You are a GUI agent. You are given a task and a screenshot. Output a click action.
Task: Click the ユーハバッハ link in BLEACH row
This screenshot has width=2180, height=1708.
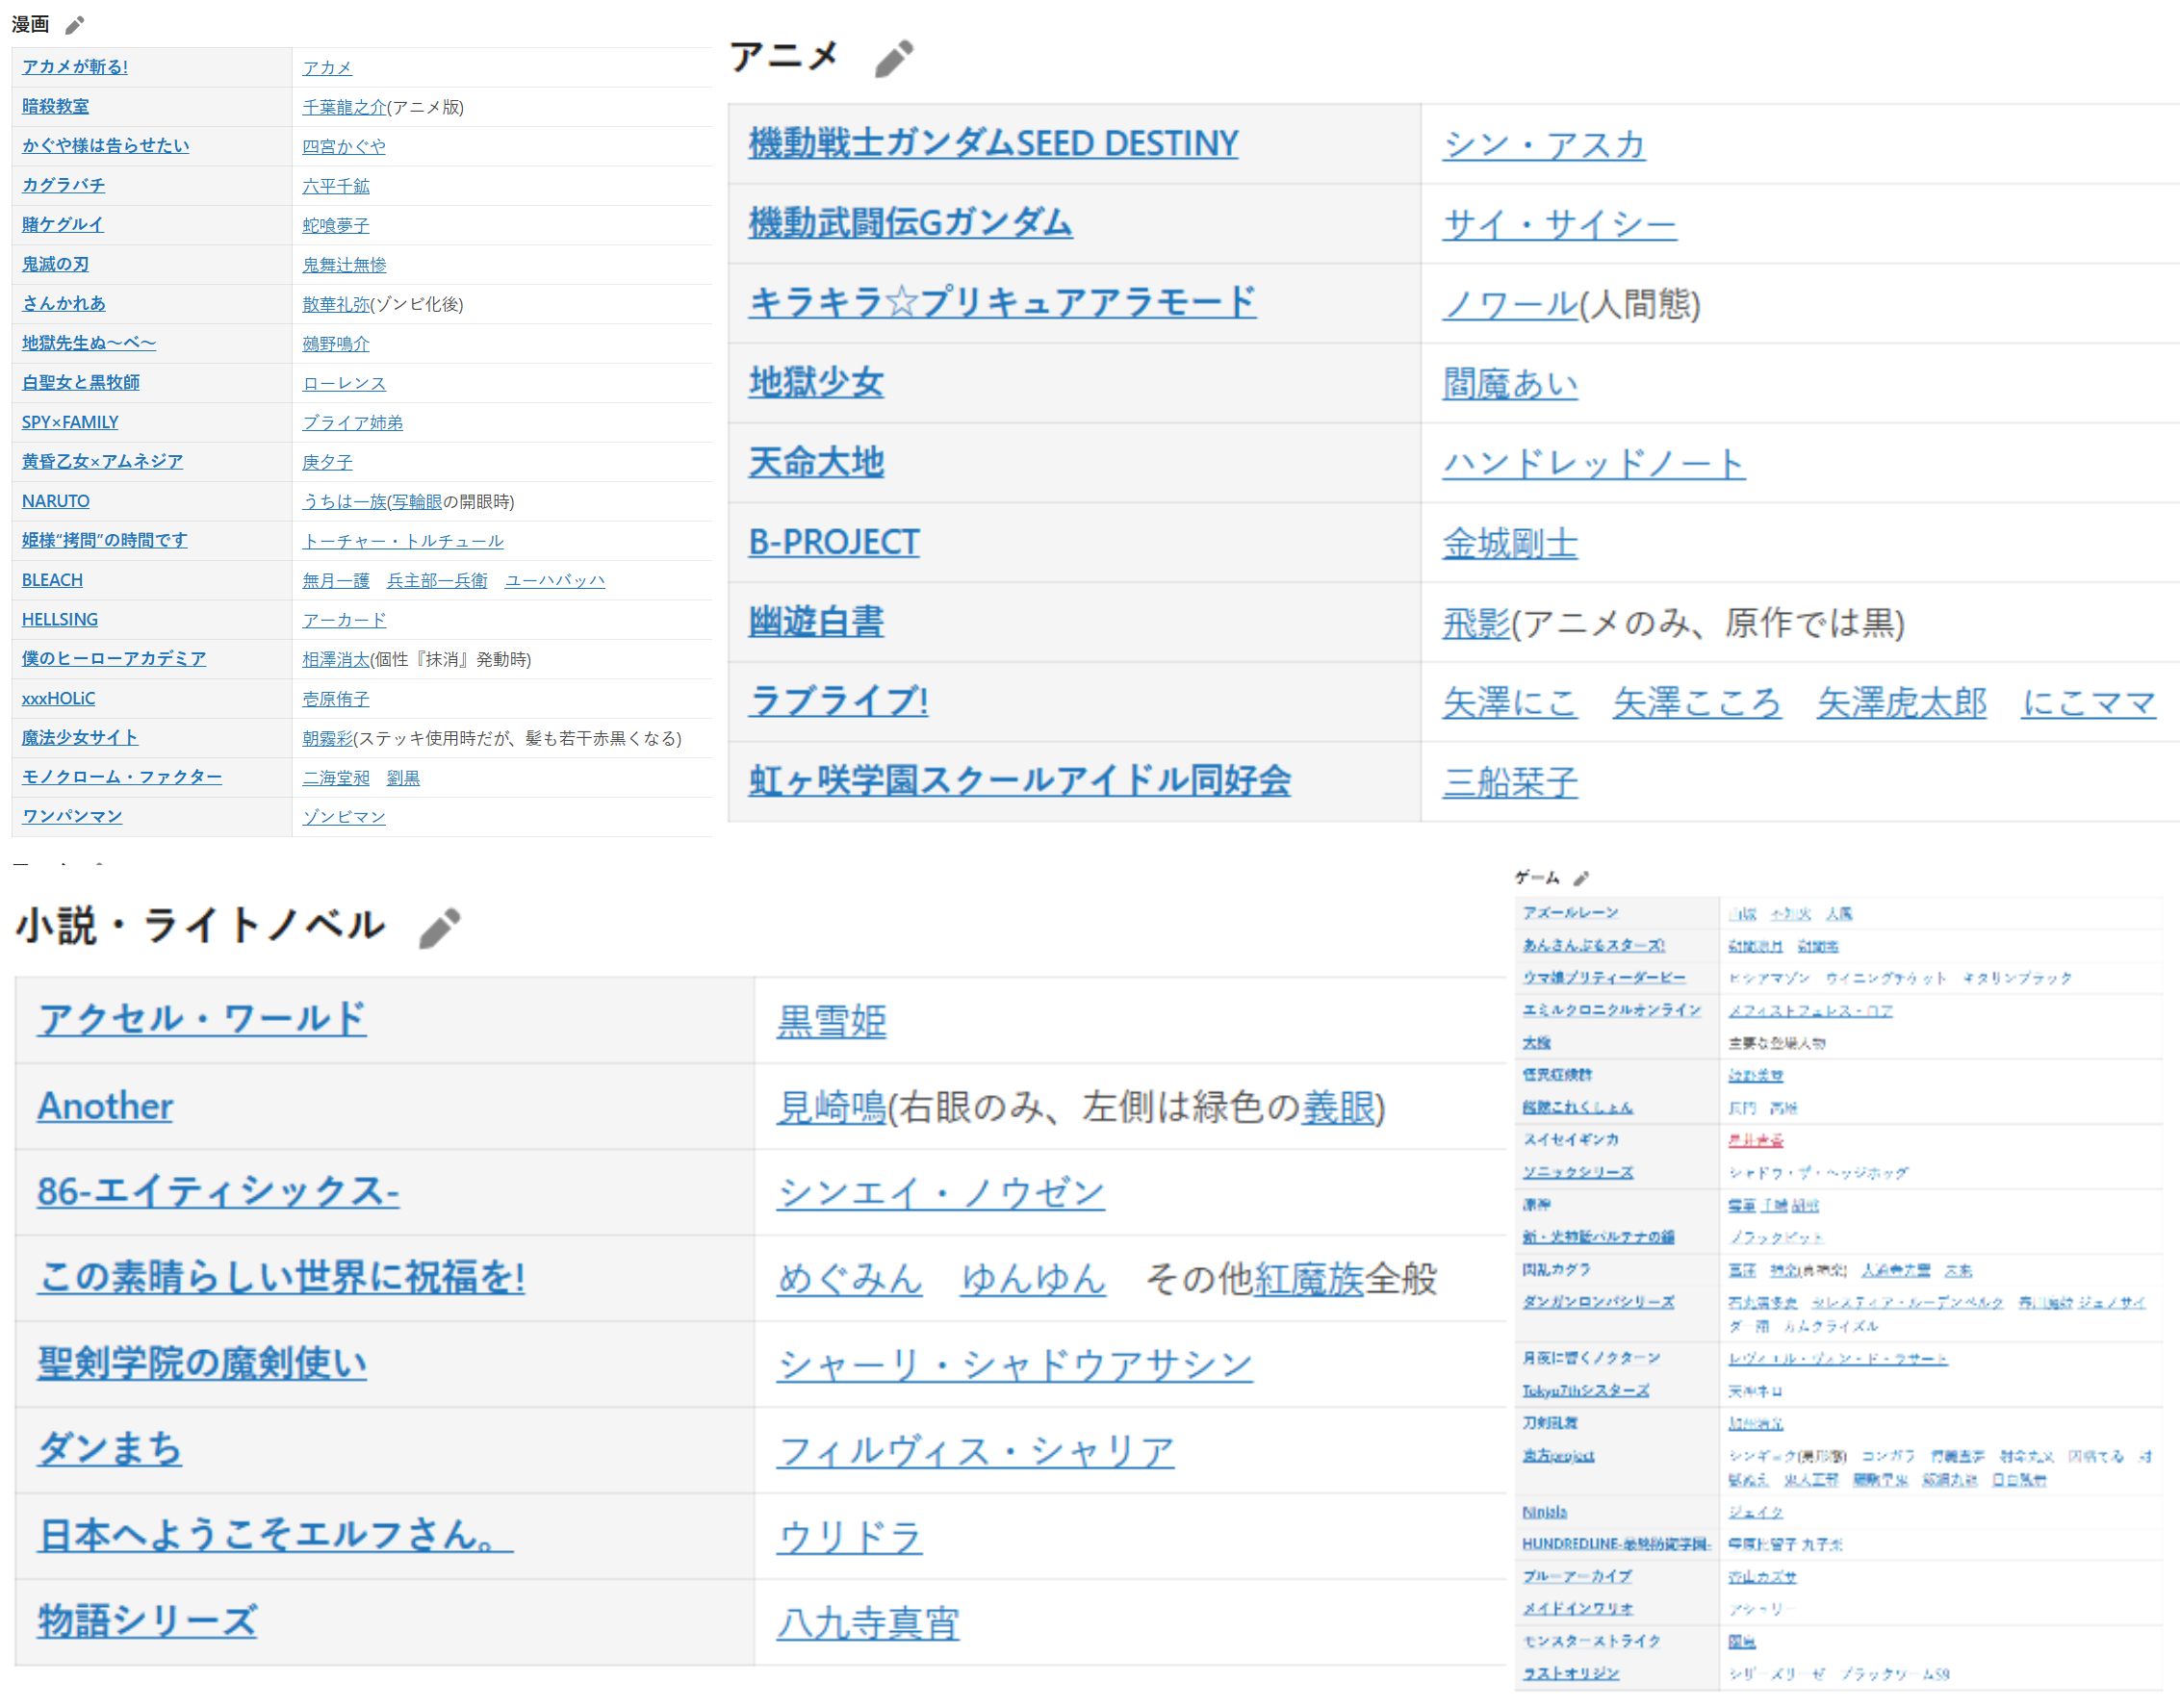pos(555,581)
